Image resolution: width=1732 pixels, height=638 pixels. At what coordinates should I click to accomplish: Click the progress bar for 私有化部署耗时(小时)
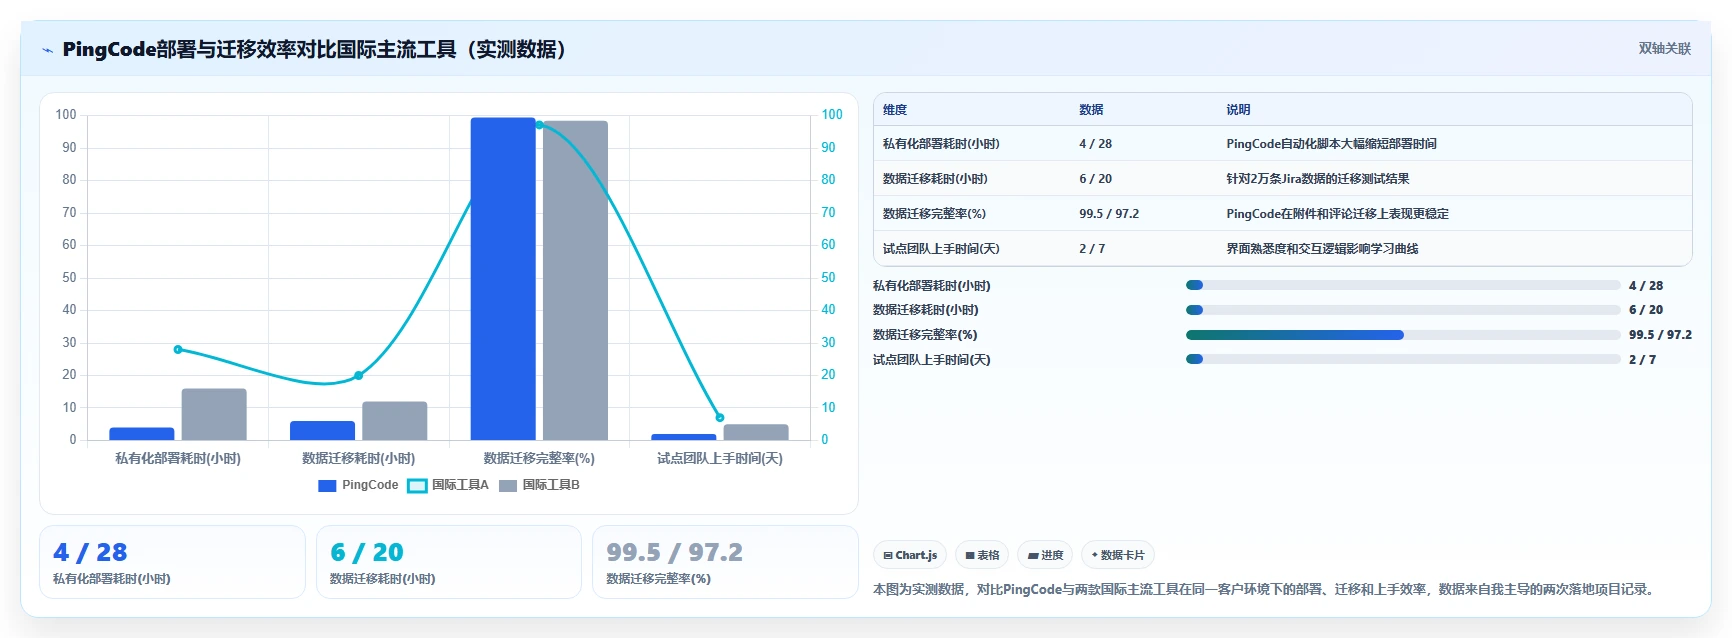[1403, 285]
